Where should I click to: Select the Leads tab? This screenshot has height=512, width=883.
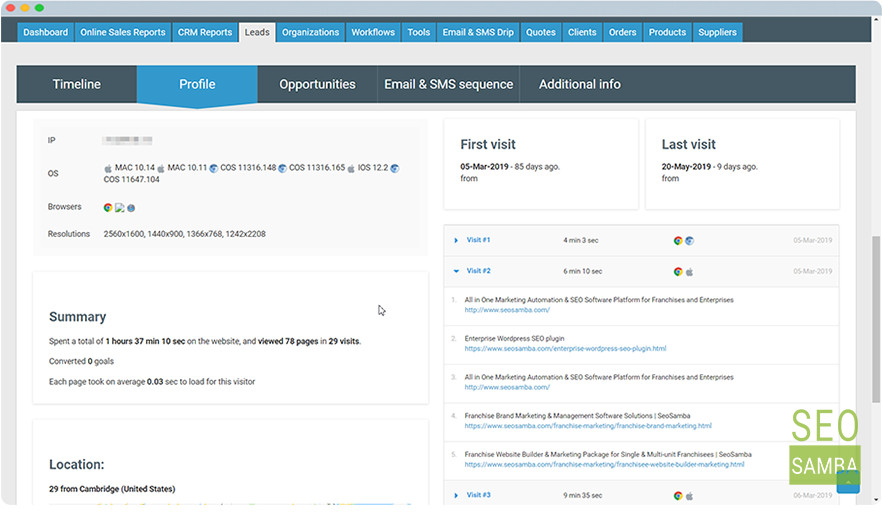[x=257, y=32]
